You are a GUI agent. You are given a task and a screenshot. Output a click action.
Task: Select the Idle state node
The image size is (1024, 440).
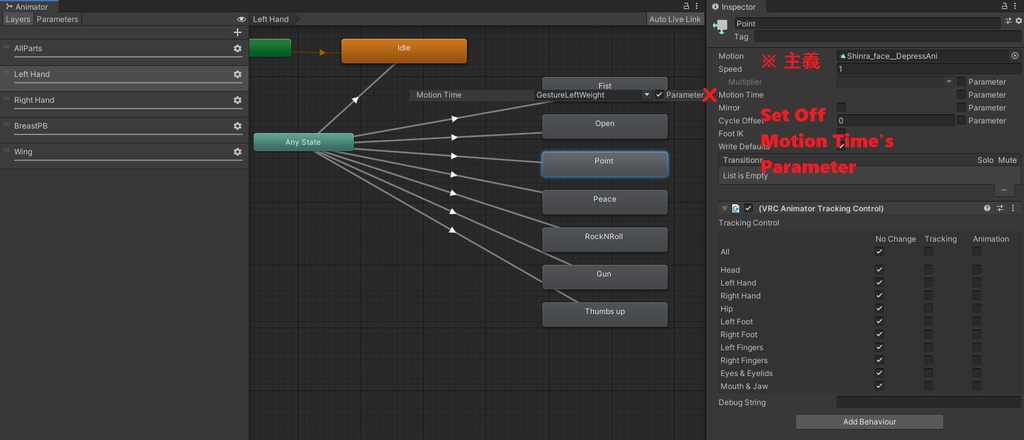point(404,51)
